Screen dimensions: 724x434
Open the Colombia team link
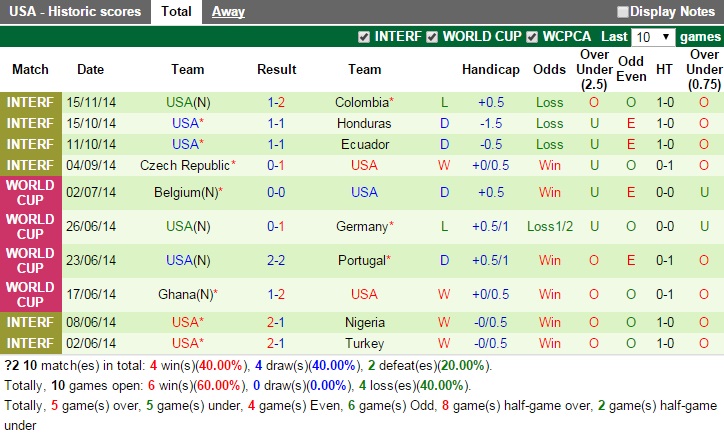(x=361, y=102)
